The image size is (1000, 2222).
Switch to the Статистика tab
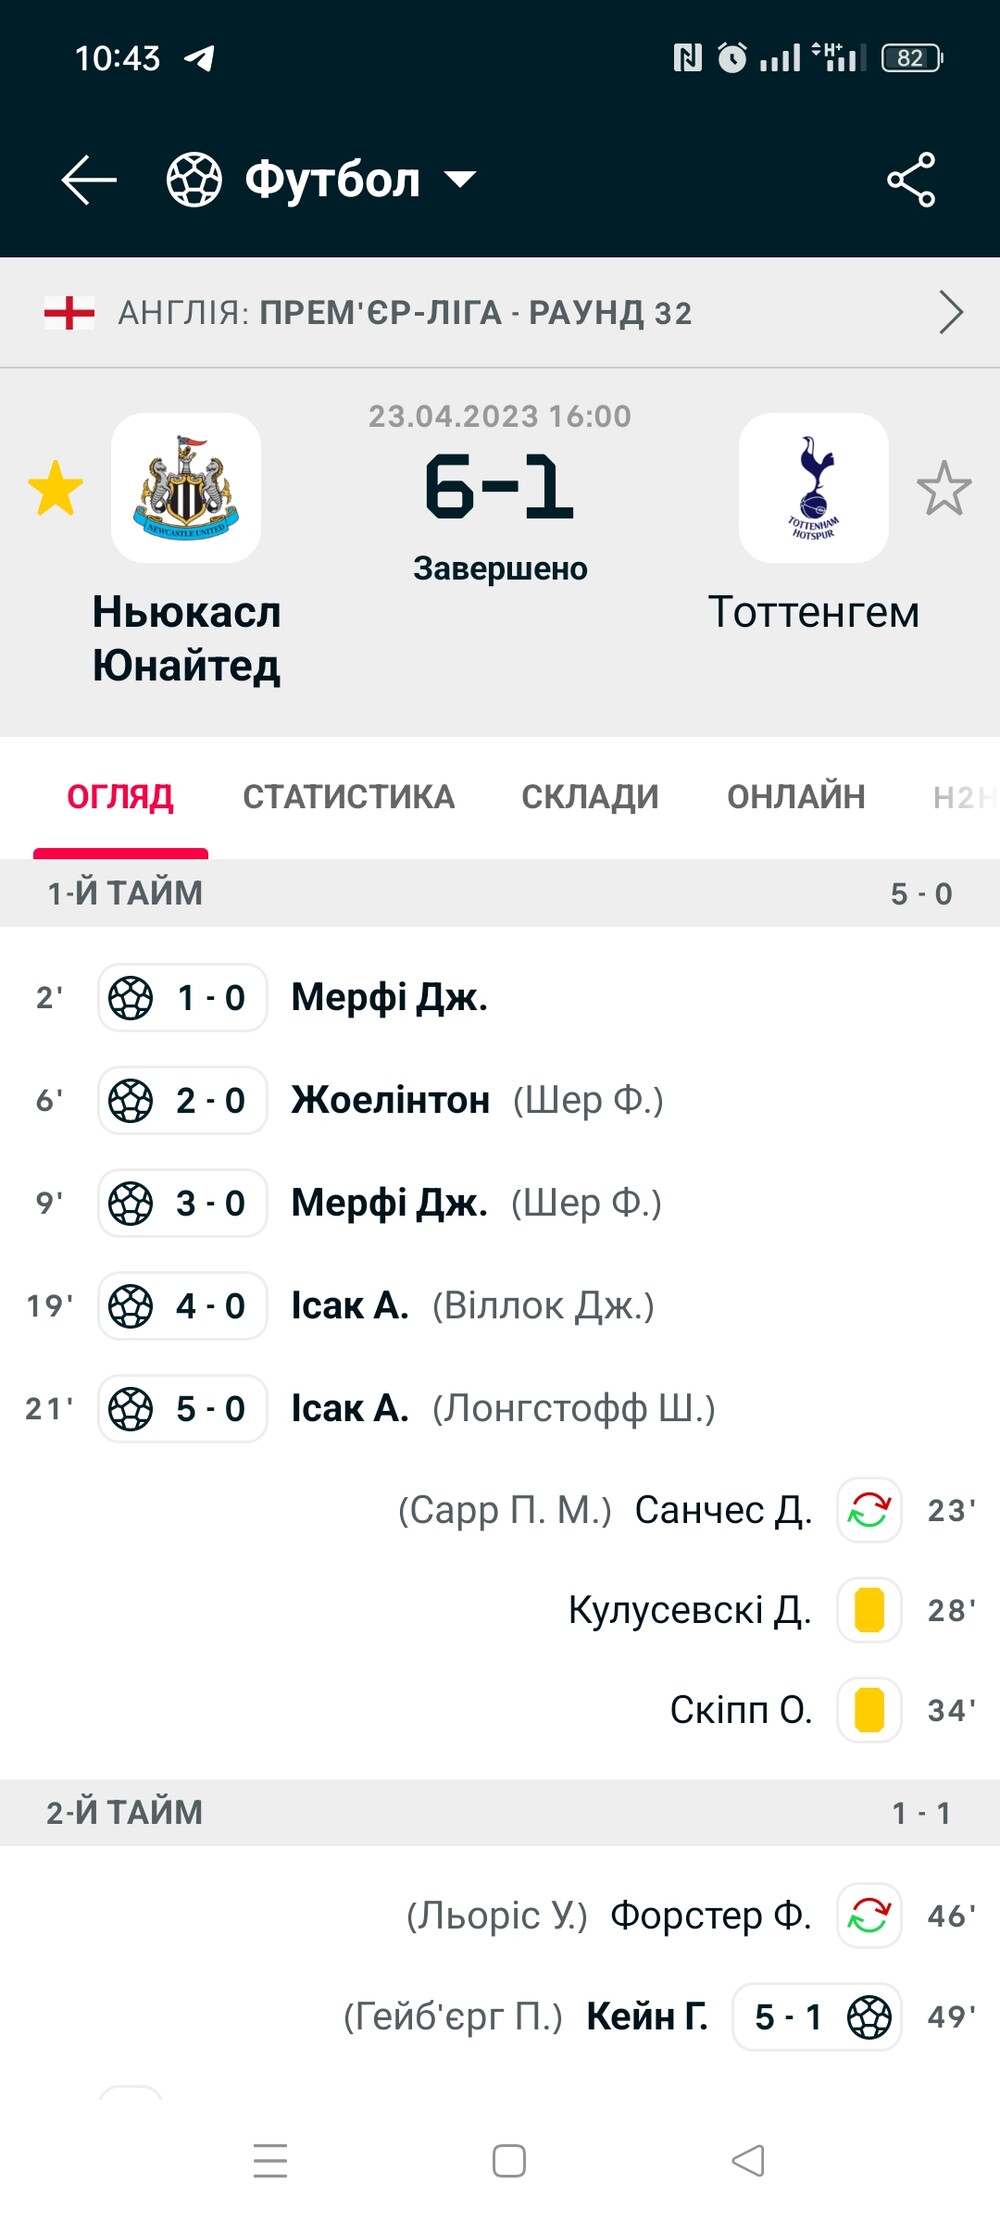tap(349, 797)
